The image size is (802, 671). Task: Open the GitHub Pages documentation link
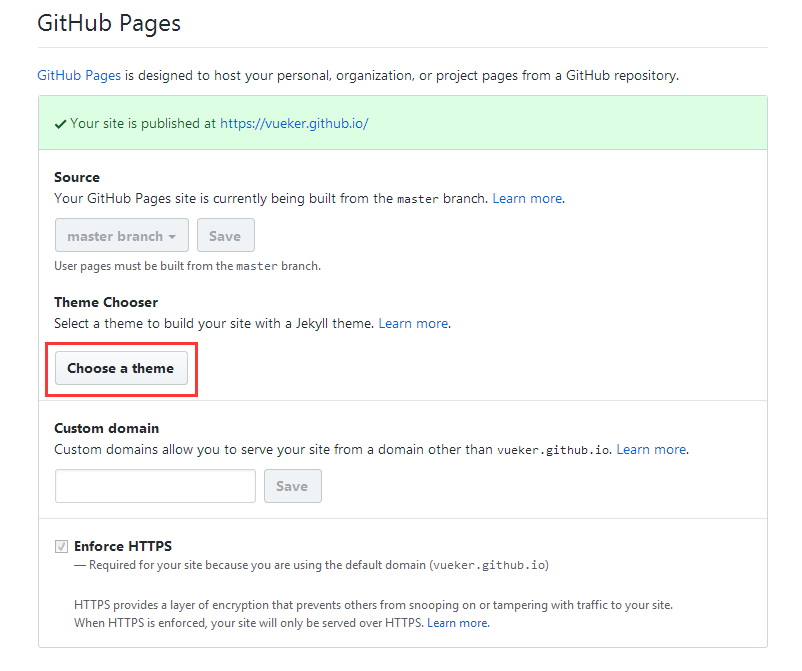tap(79, 75)
